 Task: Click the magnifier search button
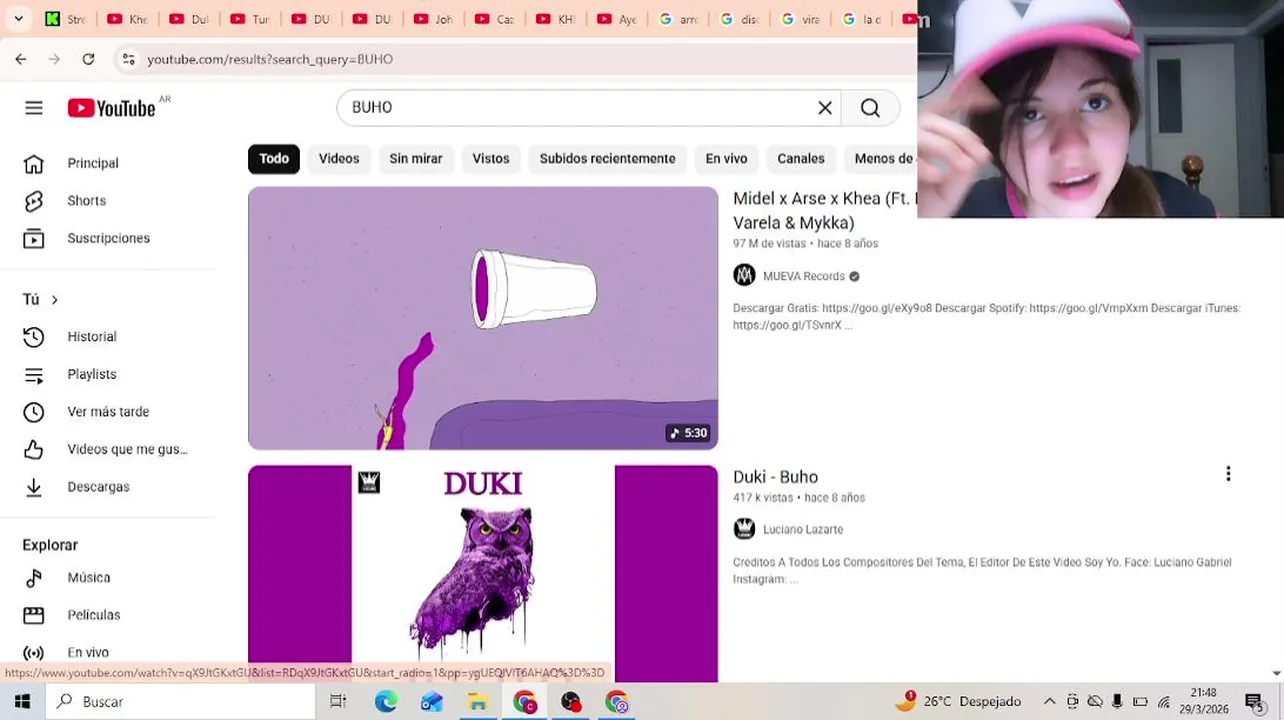[x=870, y=108]
